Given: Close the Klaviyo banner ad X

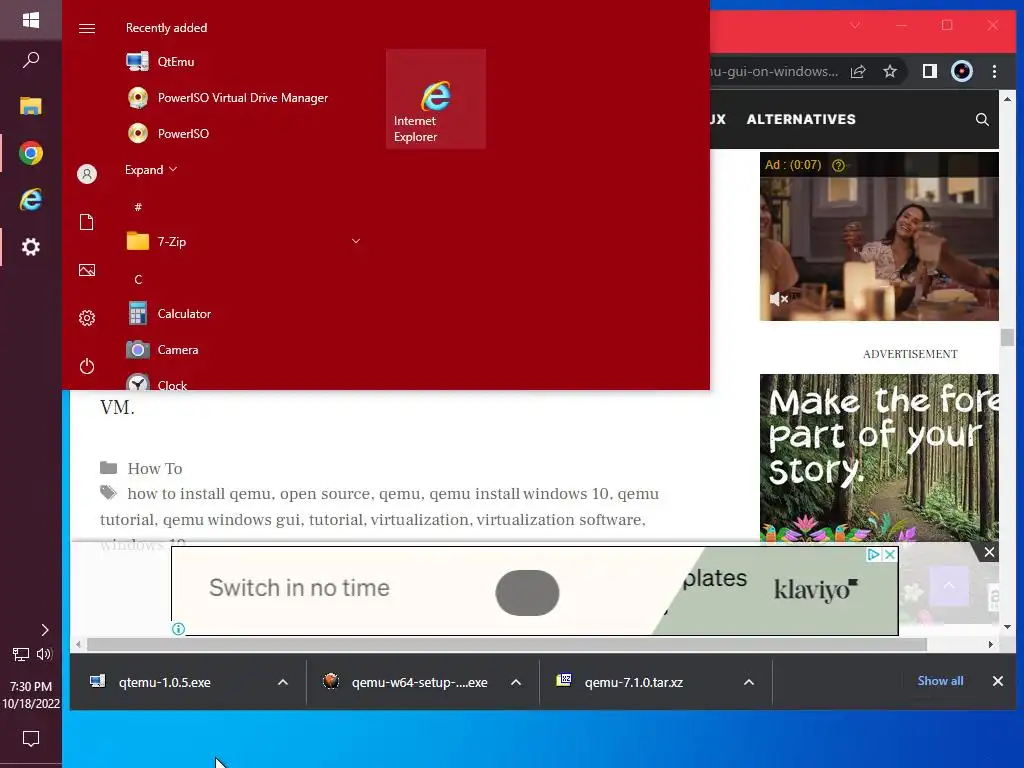Looking at the screenshot, I should click(x=889, y=554).
